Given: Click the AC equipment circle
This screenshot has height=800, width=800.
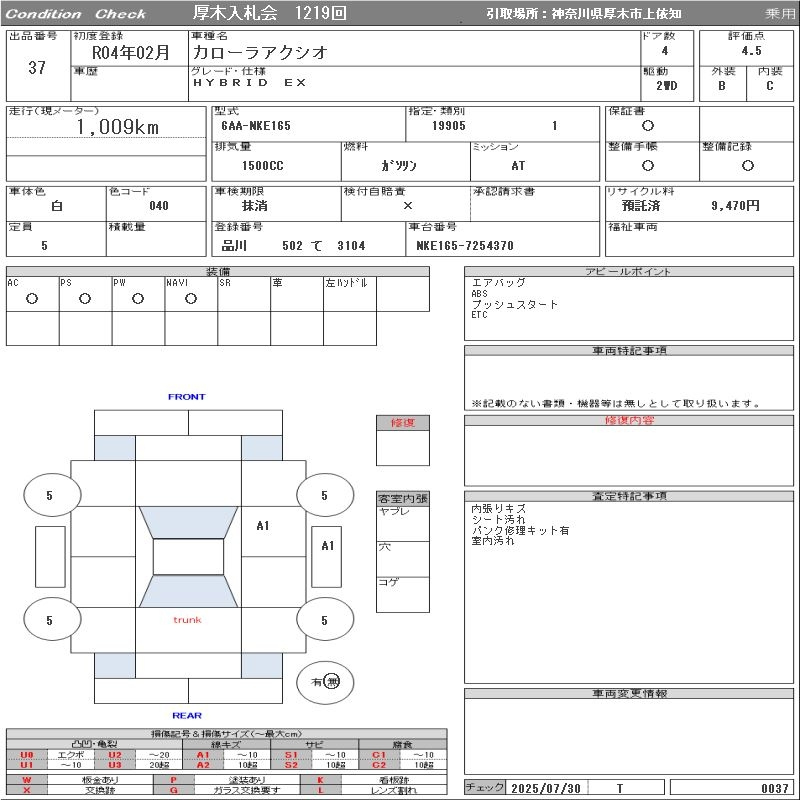Looking at the screenshot, I should (x=32, y=298).
